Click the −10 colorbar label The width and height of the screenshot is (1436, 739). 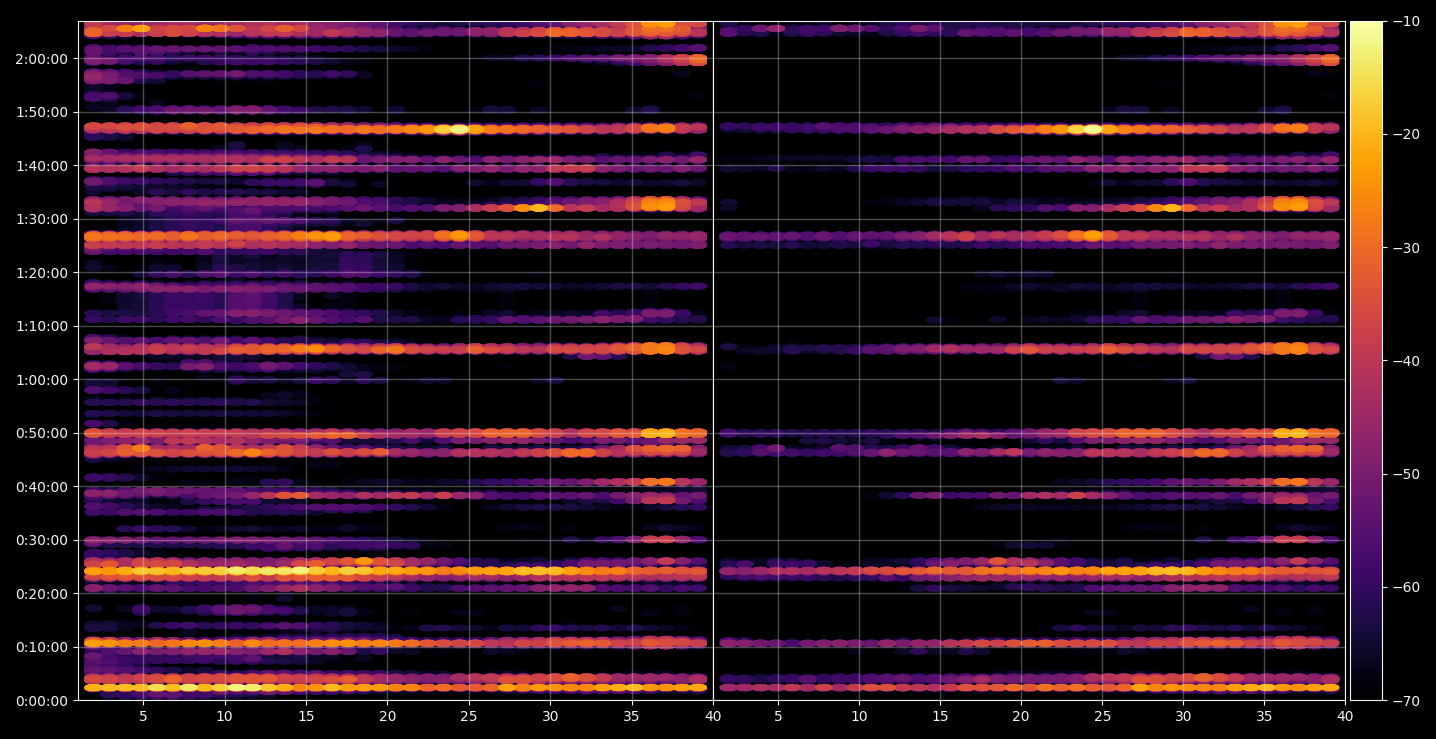[1405, 21]
